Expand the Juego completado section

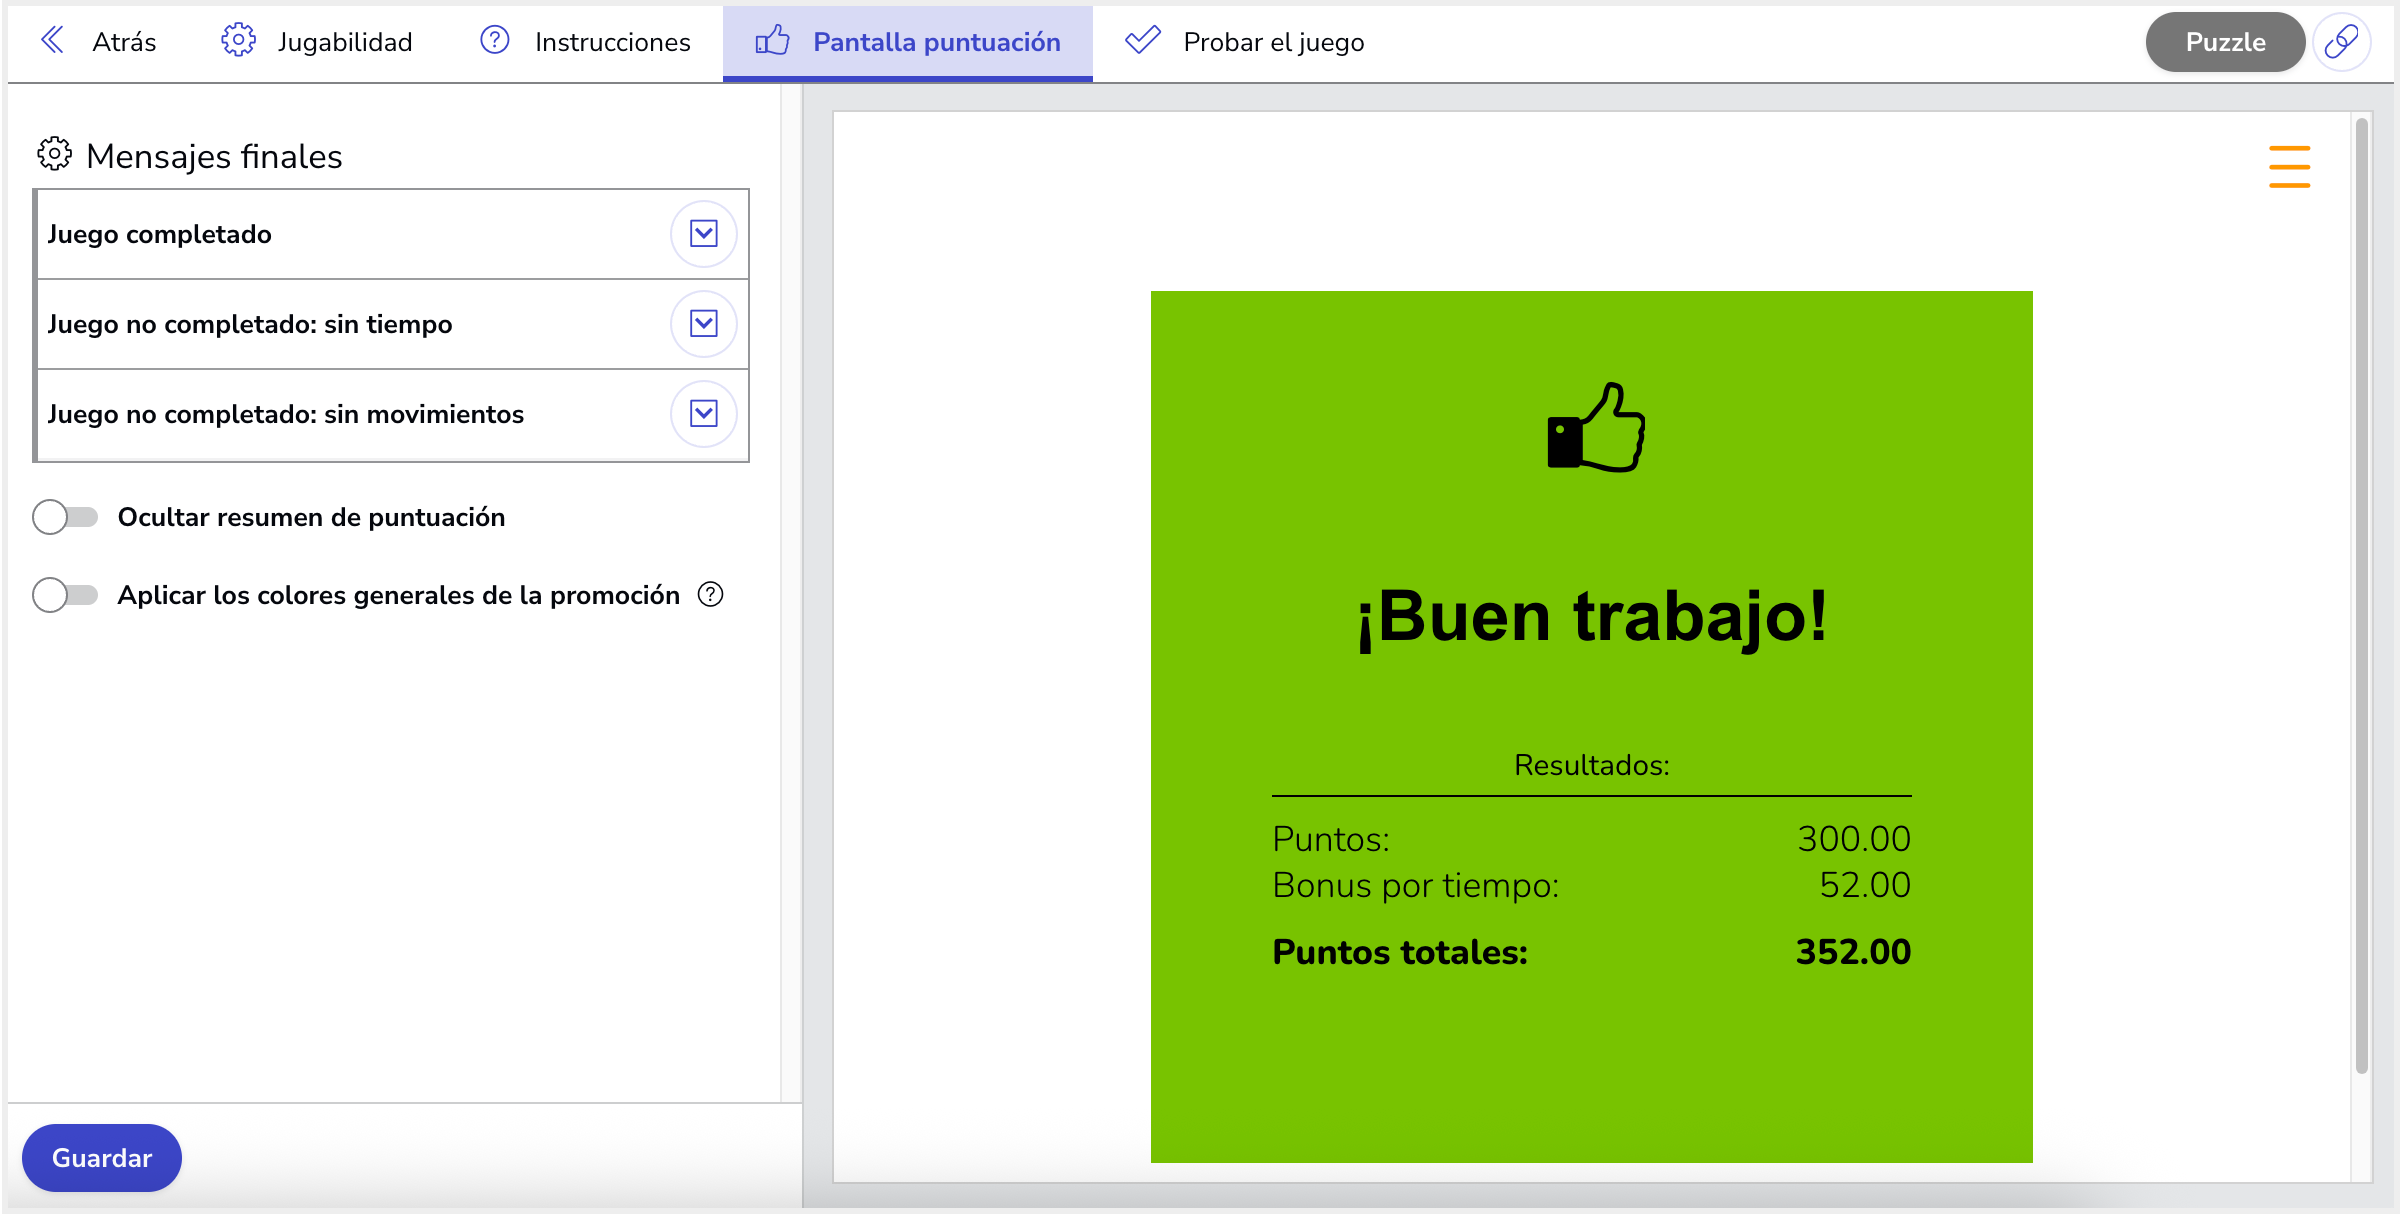pos(704,234)
